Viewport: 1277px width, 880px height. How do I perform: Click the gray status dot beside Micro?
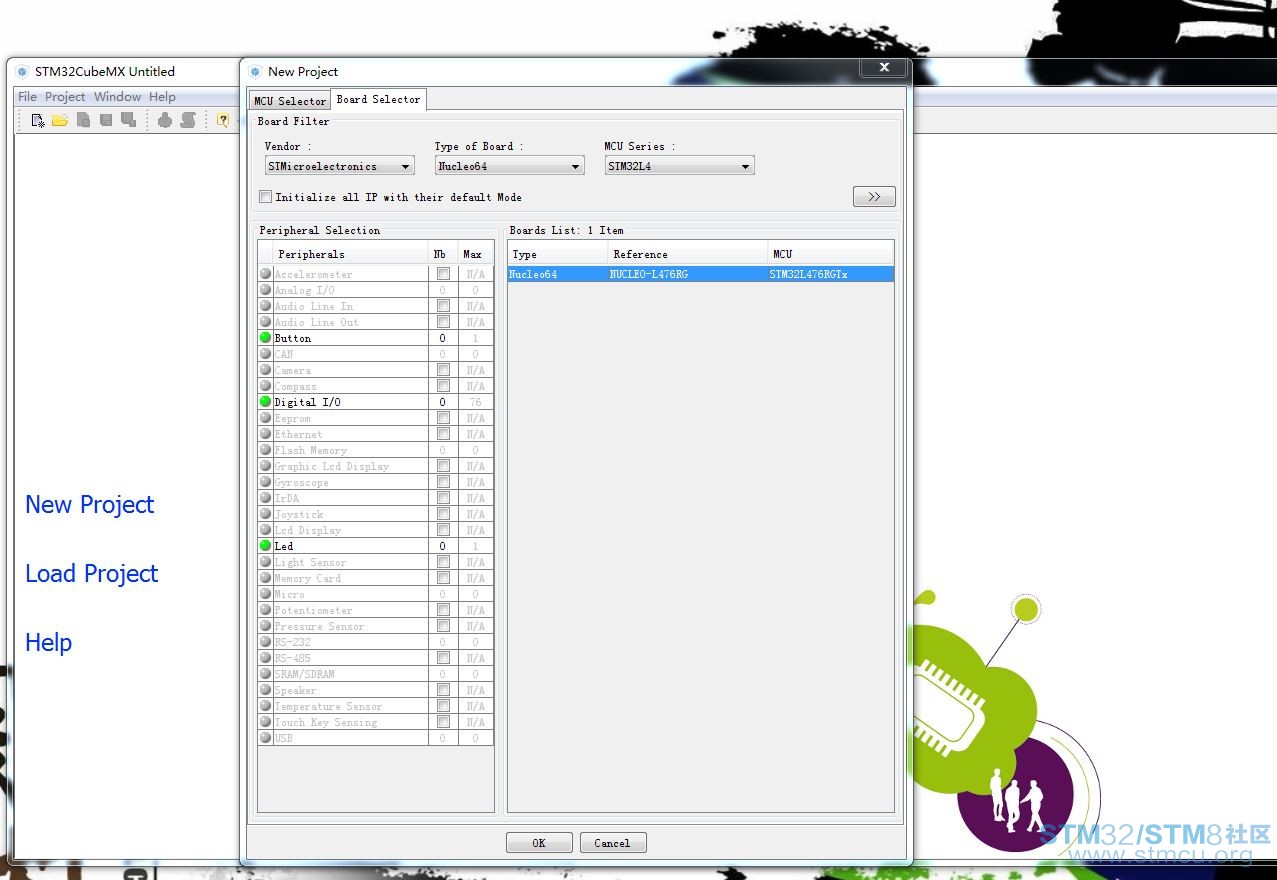click(x=265, y=594)
